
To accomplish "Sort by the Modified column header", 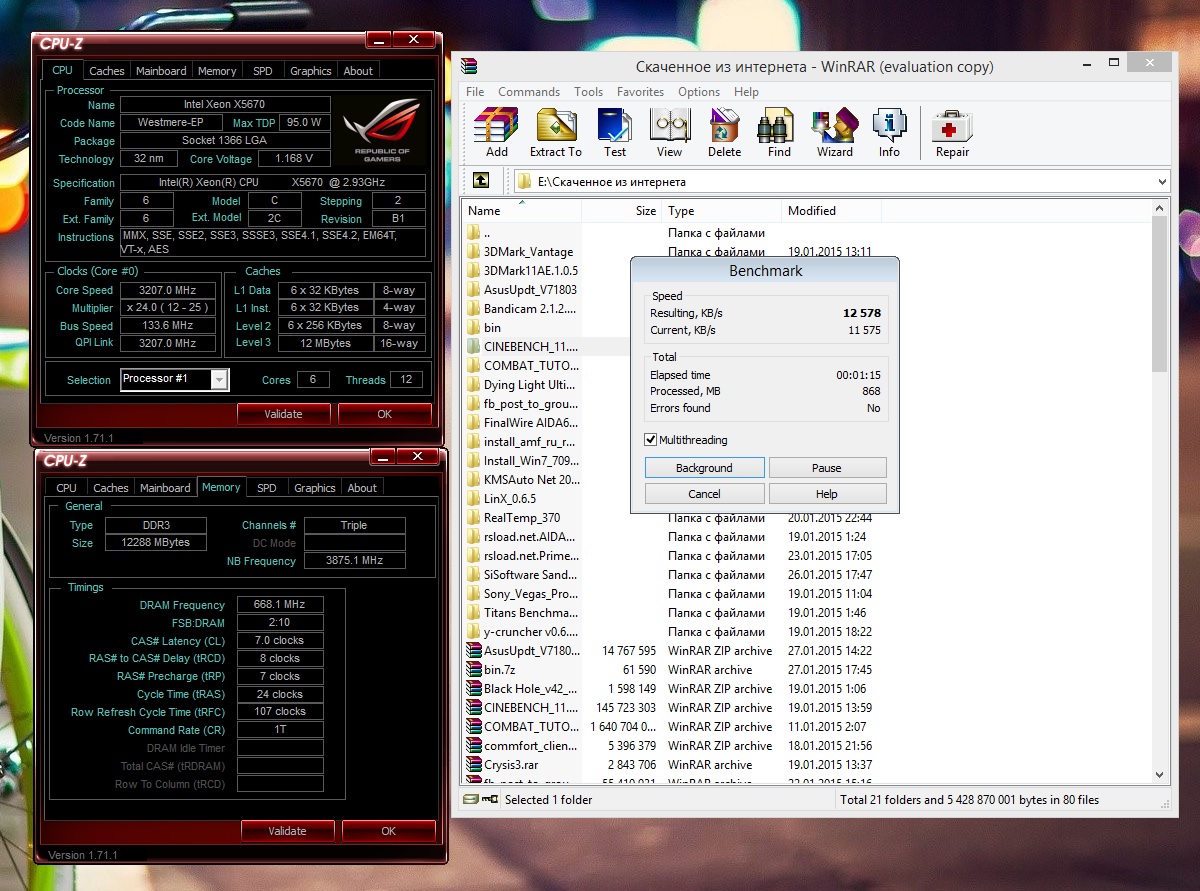I will (x=831, y=211).
